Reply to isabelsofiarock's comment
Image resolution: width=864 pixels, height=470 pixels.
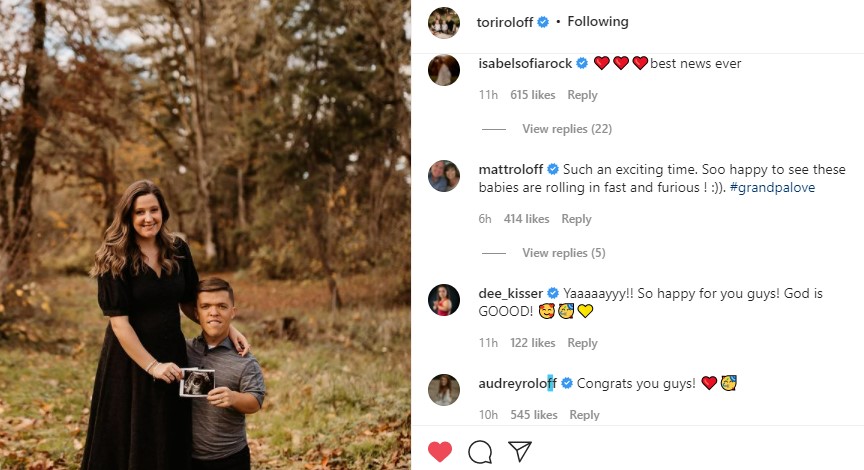[582, 95]
